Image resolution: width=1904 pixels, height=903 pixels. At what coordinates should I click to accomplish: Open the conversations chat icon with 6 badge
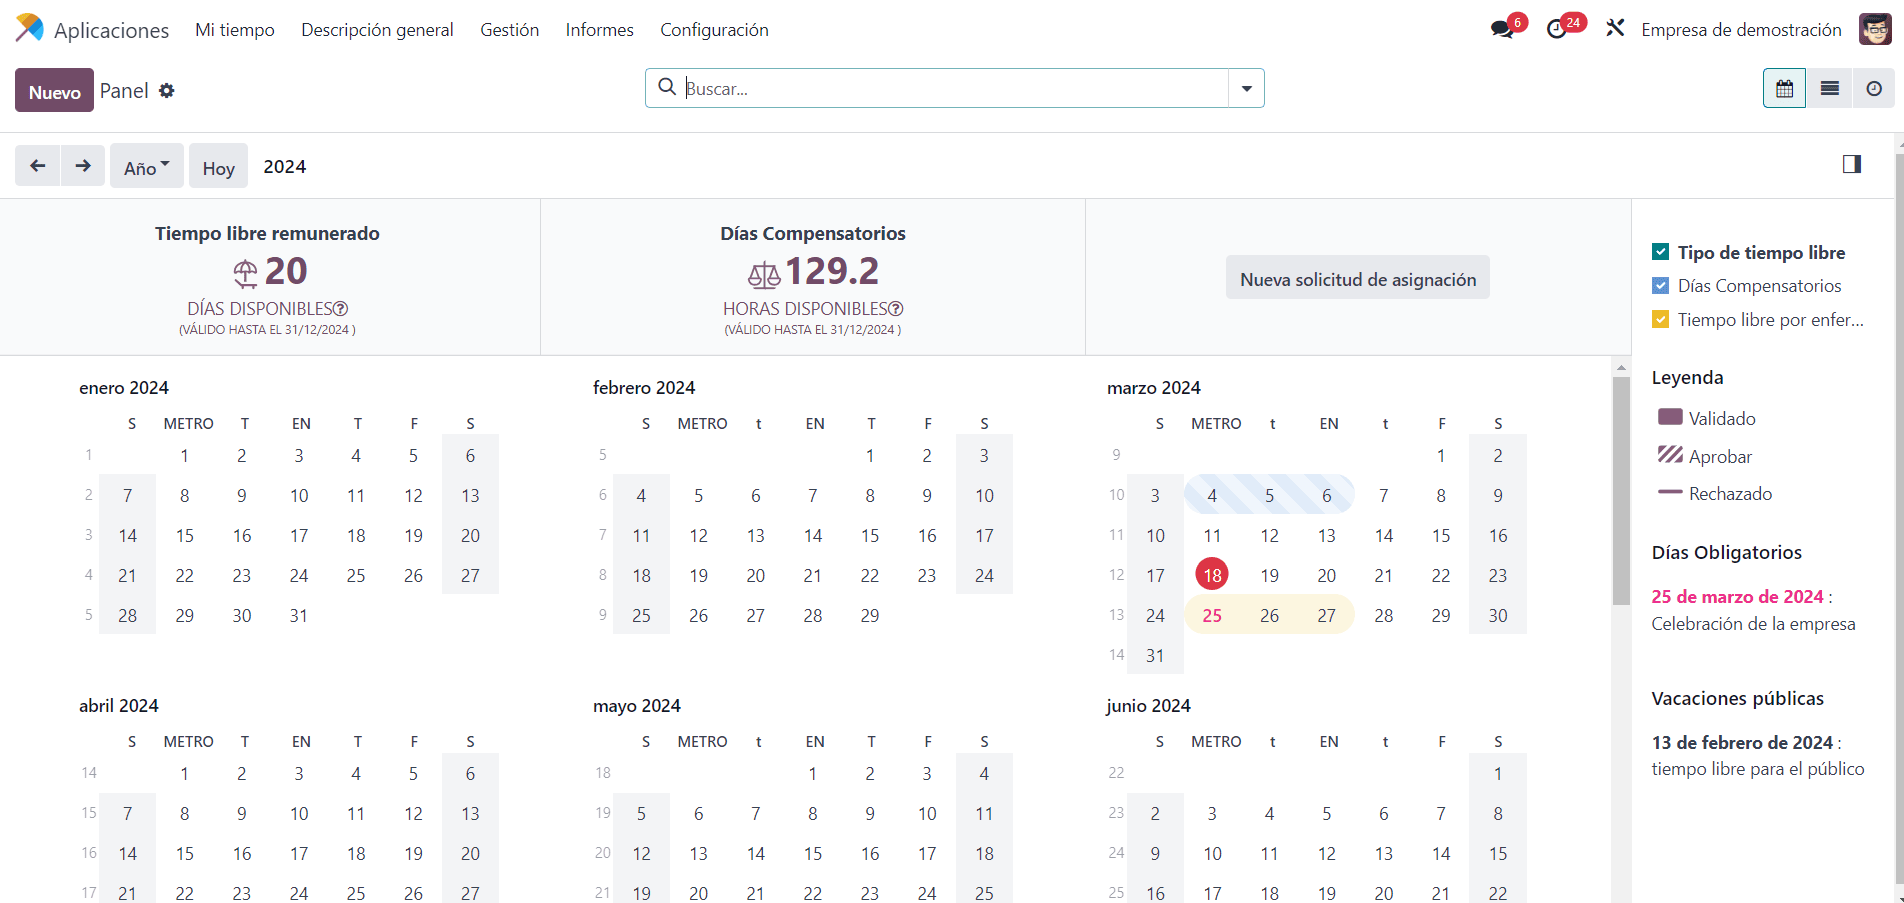click(x=1502, y=29)
